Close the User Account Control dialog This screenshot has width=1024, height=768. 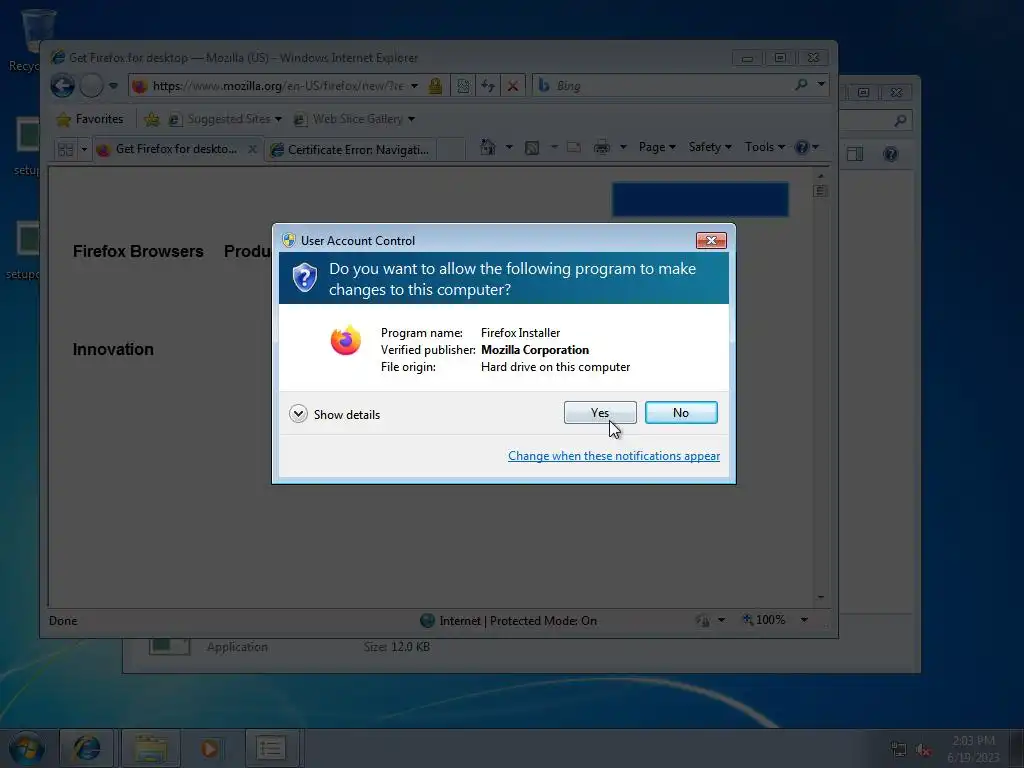711,240
